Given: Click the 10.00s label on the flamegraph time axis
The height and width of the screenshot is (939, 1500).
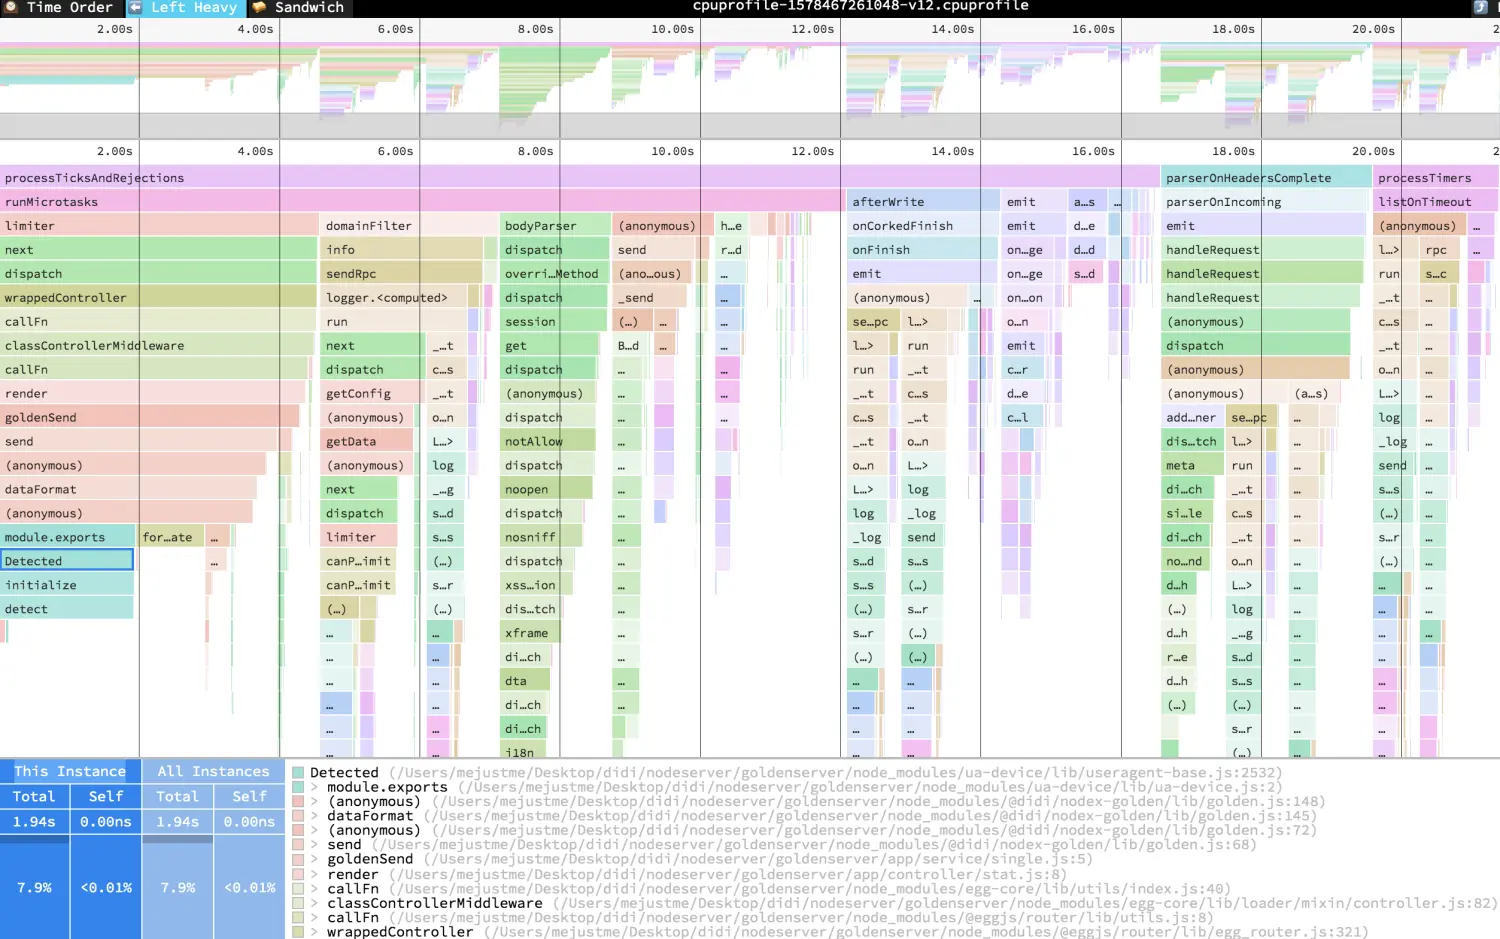Looking at the screenshot, I should pos(672,151).
